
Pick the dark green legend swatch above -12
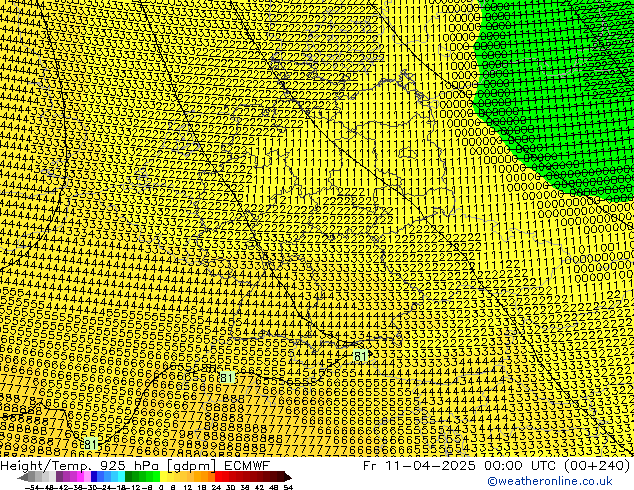(x=129, y=476)
